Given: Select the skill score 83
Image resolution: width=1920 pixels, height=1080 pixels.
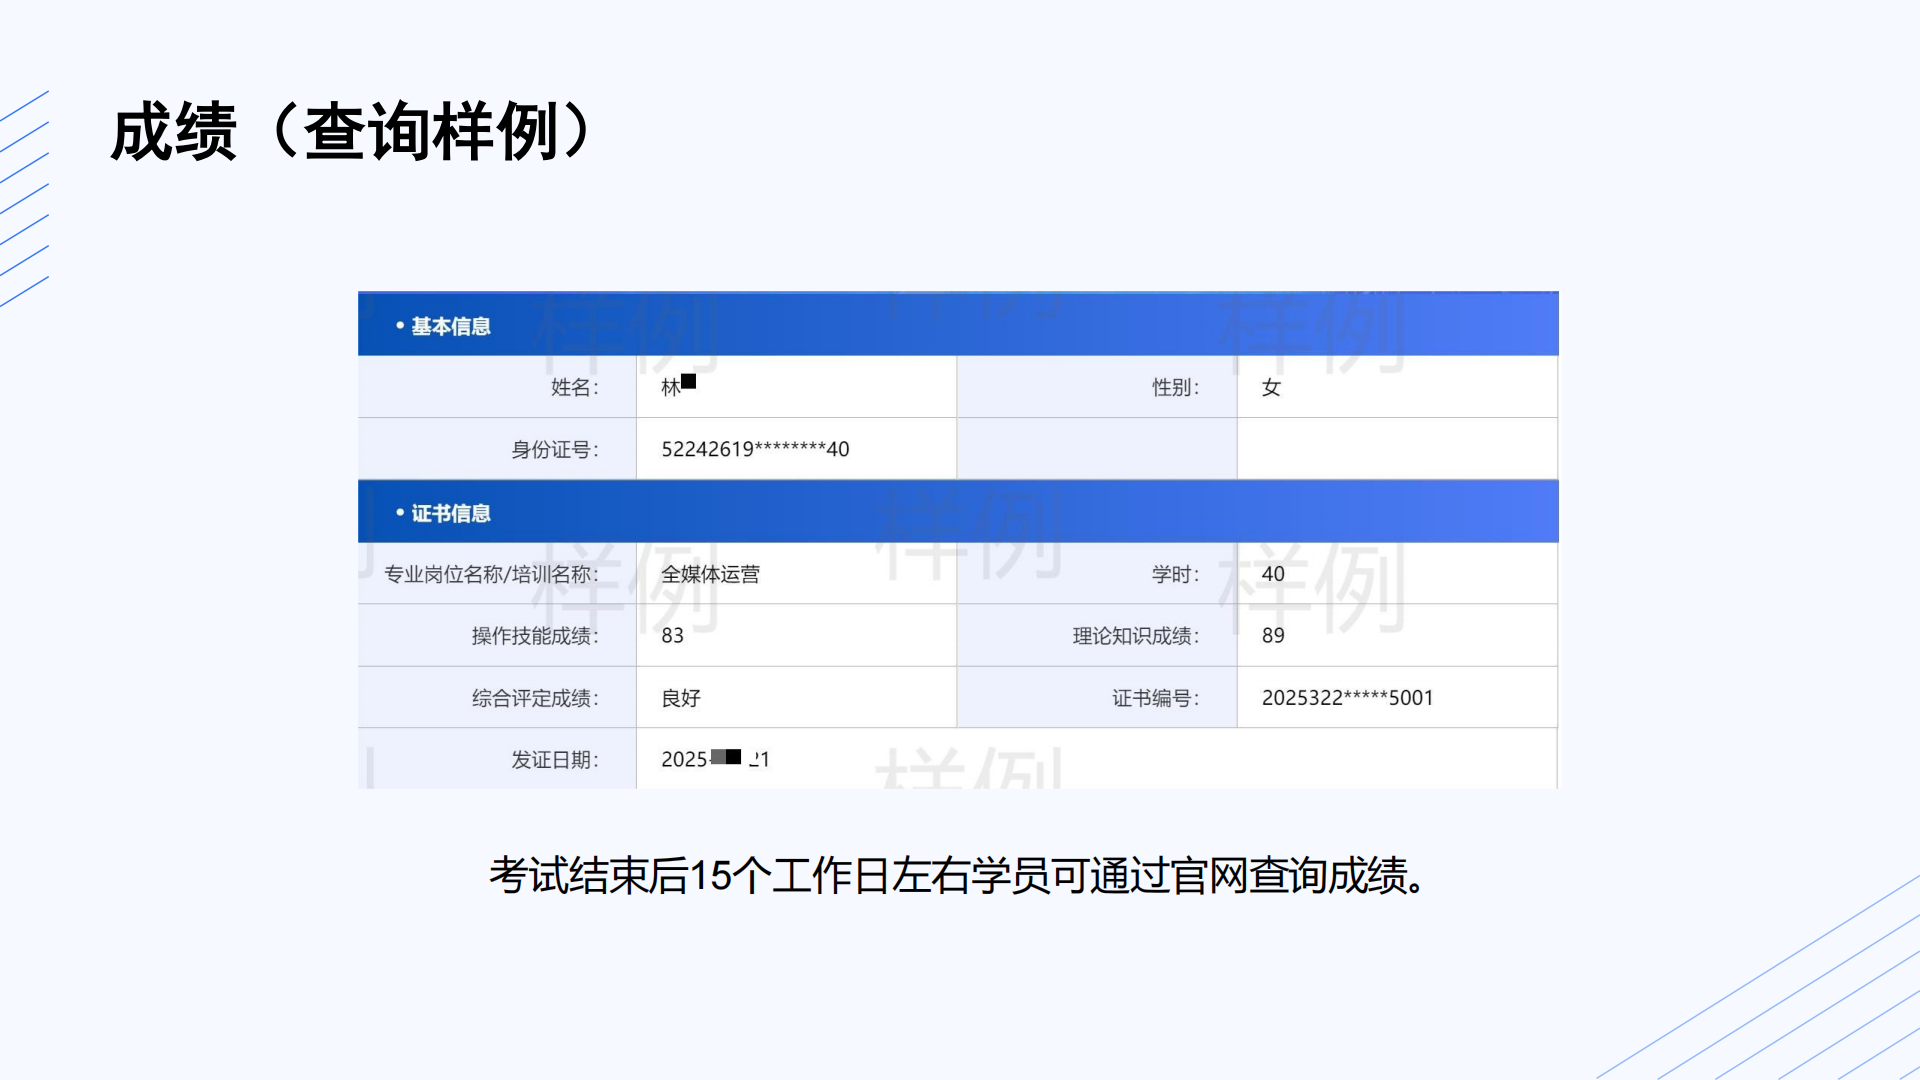Looking at the screenshot, I should pyautogui.click(x=672, y=636).
